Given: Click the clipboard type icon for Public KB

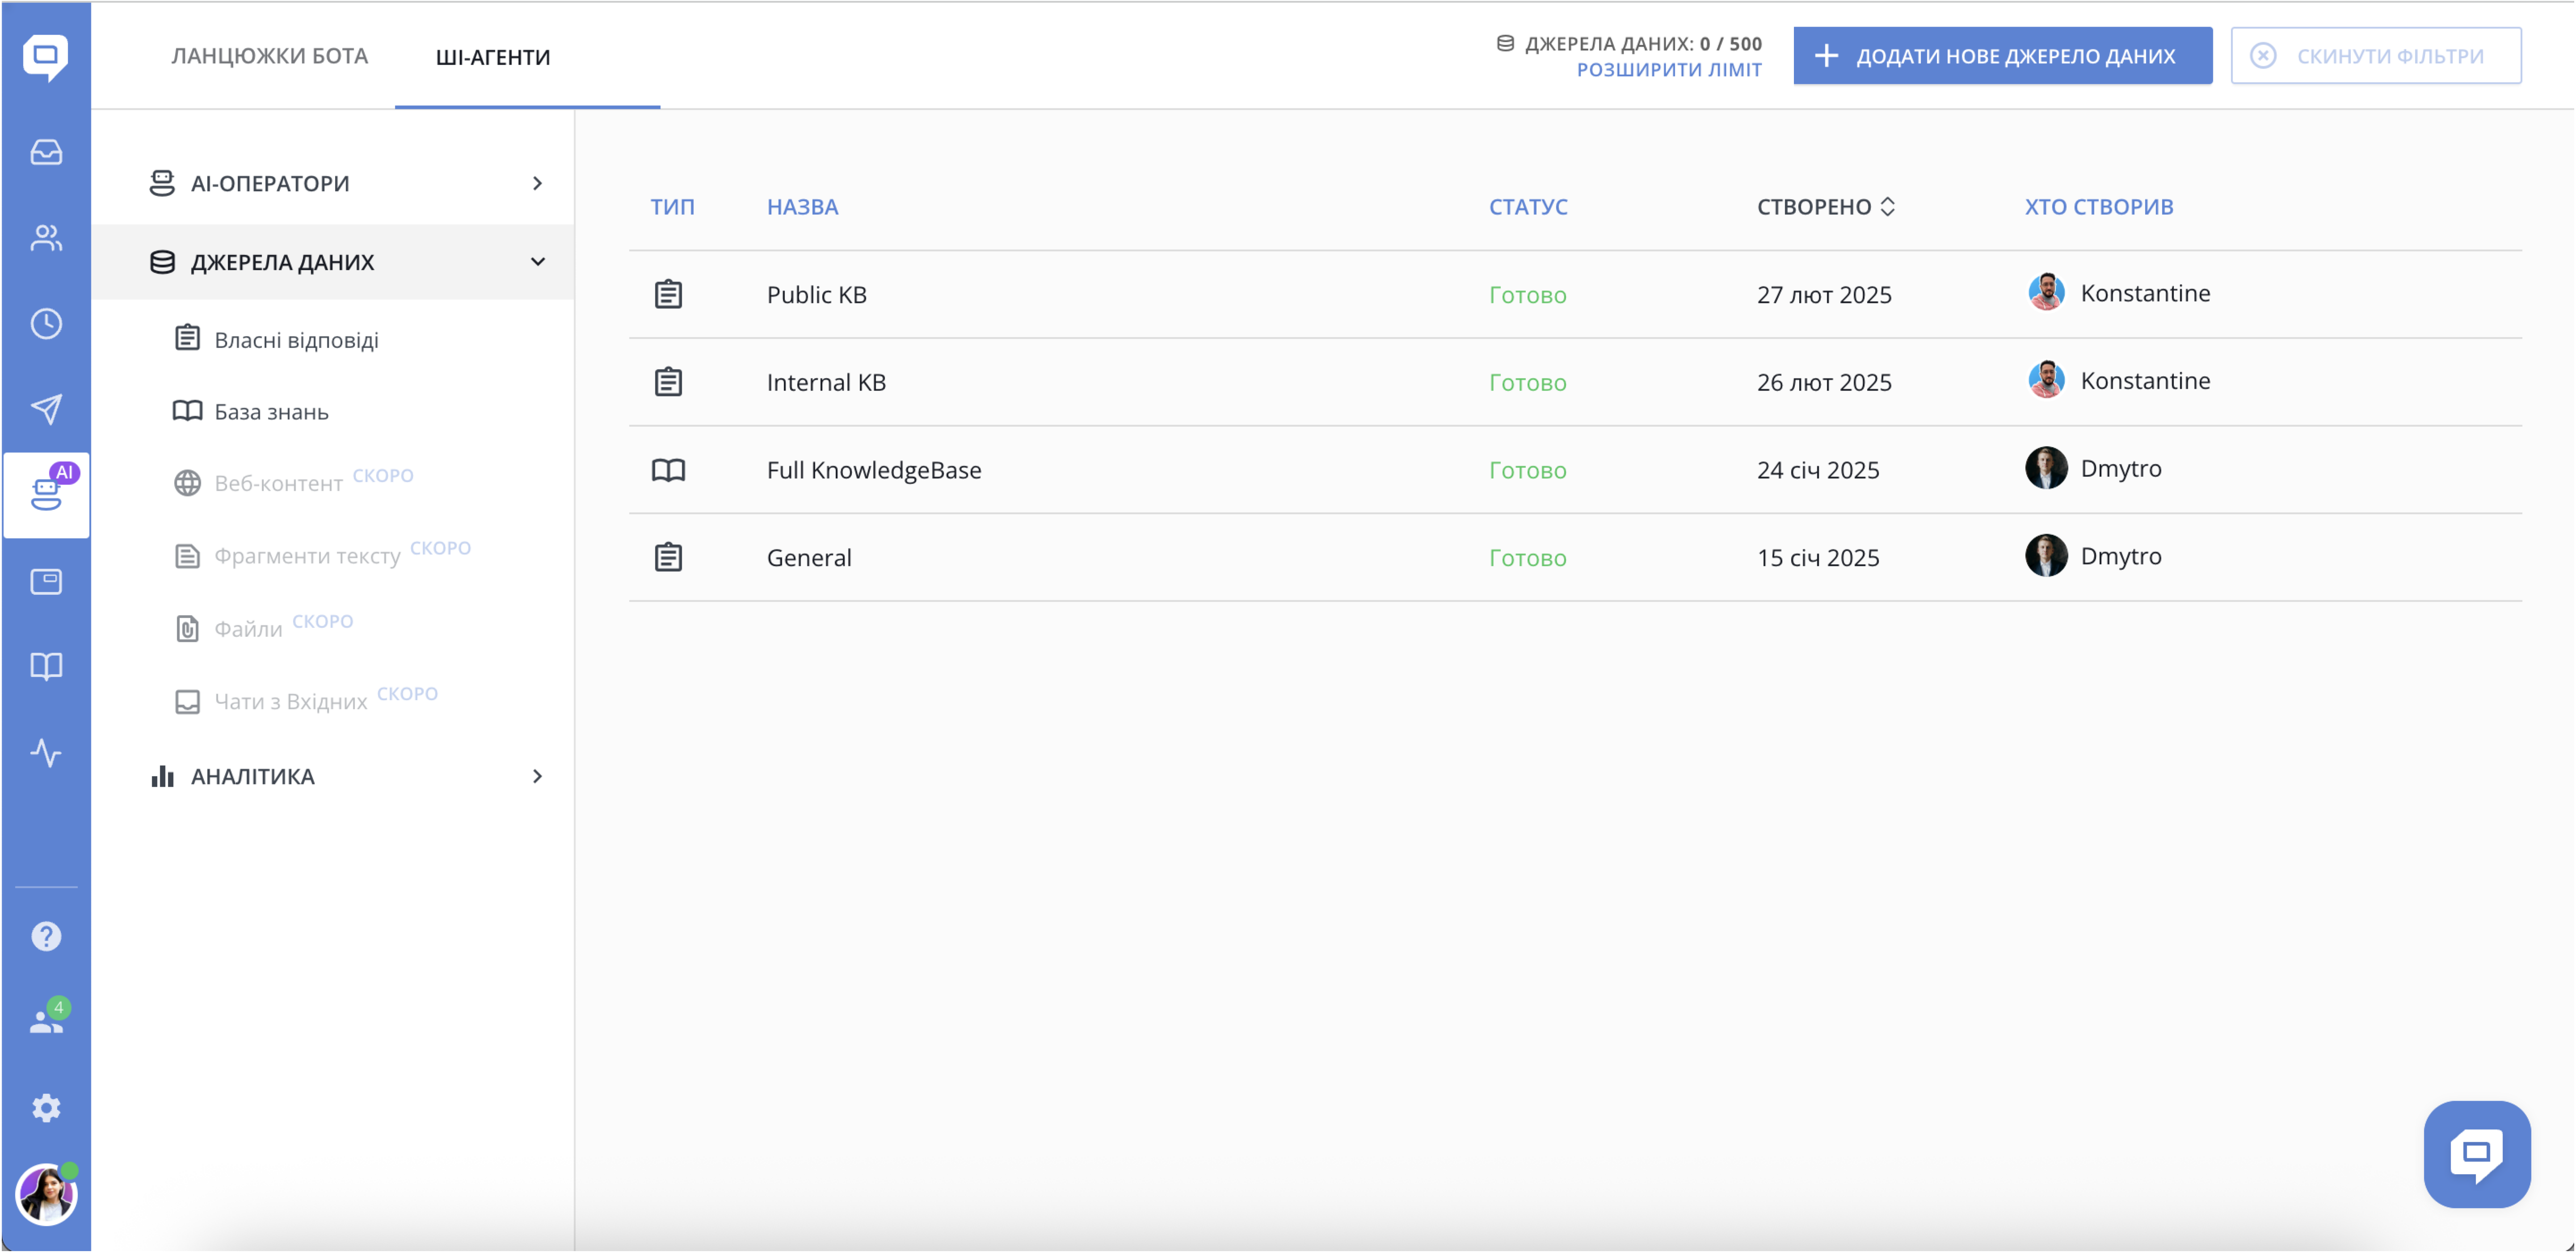Looking at the screenshot, I should (x=668, y=294).
